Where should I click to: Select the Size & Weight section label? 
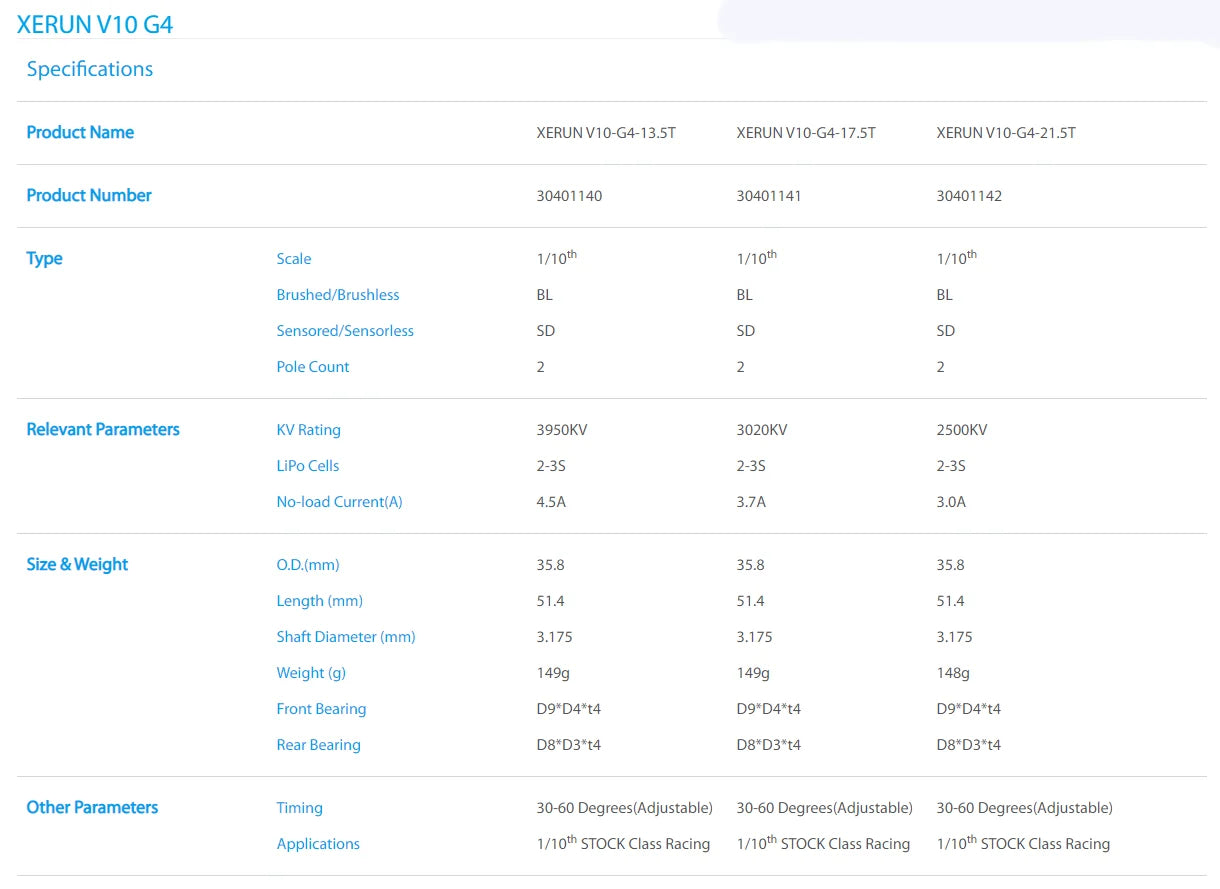pos(77,564)
